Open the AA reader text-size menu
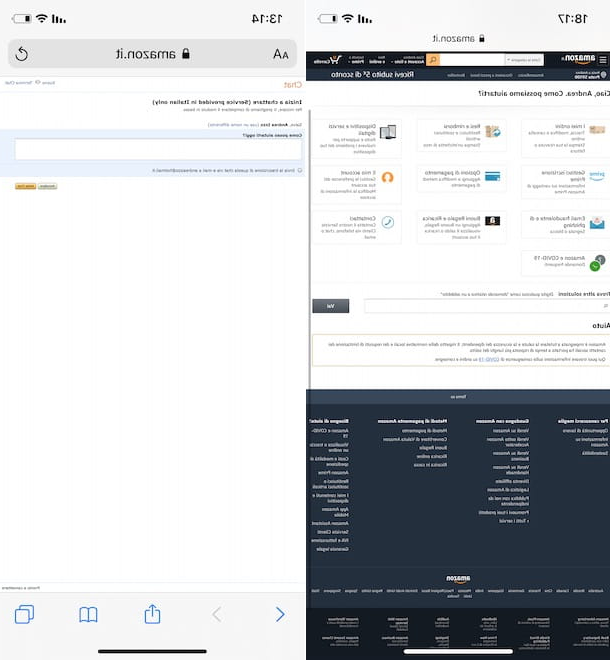 coord(280,54)
